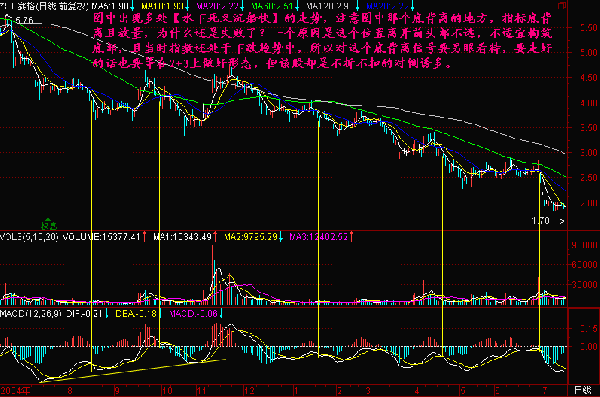This screenshot has height=397, width=600.
Task: Click the yellow DEA value label
Action: click(135, 314)
